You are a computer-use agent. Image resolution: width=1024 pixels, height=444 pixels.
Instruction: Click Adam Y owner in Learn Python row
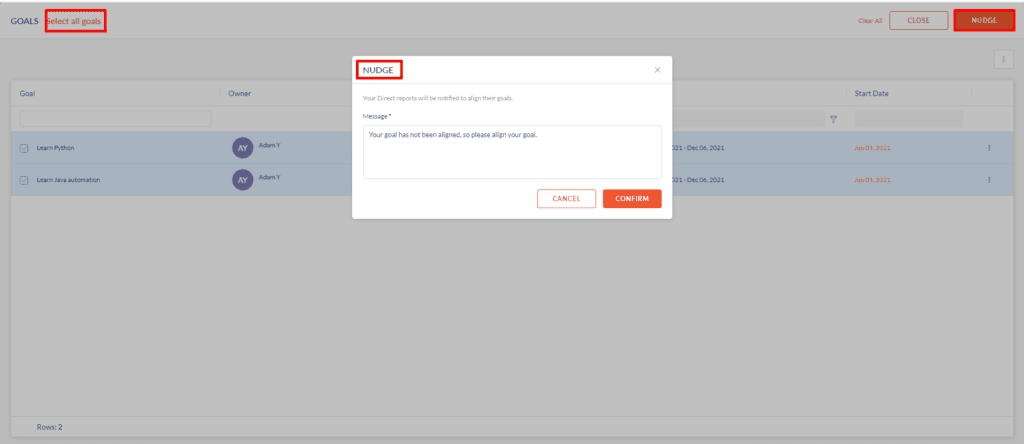[269, 145]
